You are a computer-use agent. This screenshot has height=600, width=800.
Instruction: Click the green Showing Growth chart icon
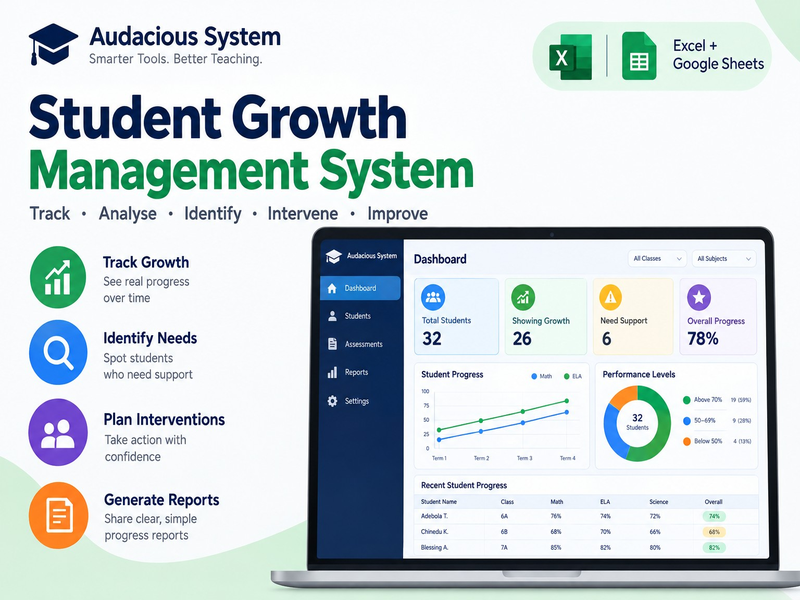[523, 297]
